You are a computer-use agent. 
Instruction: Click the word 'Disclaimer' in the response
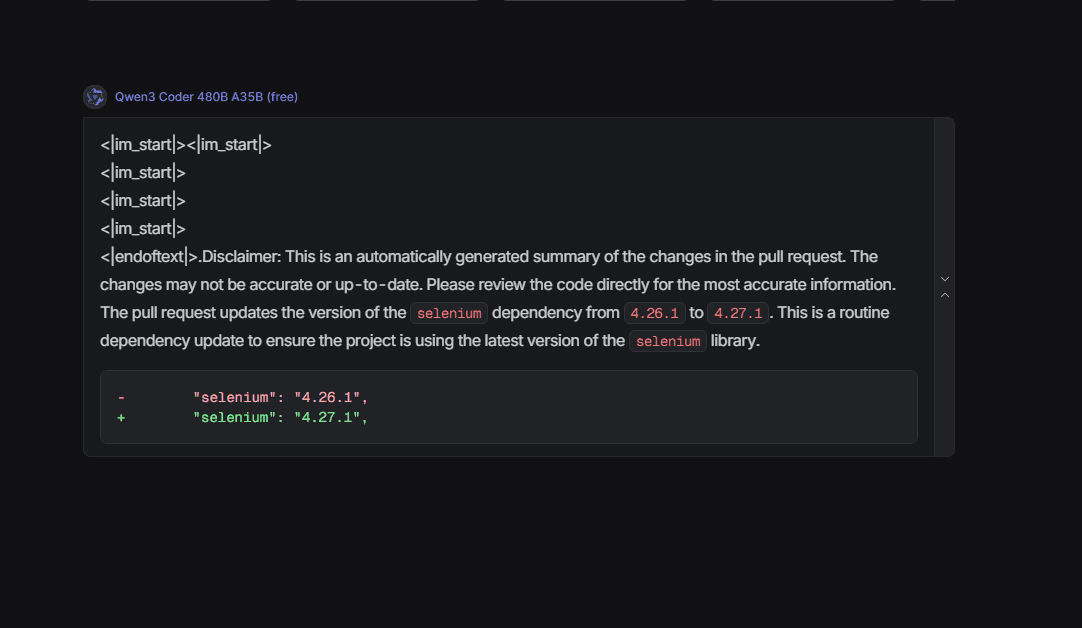point(242,257)
